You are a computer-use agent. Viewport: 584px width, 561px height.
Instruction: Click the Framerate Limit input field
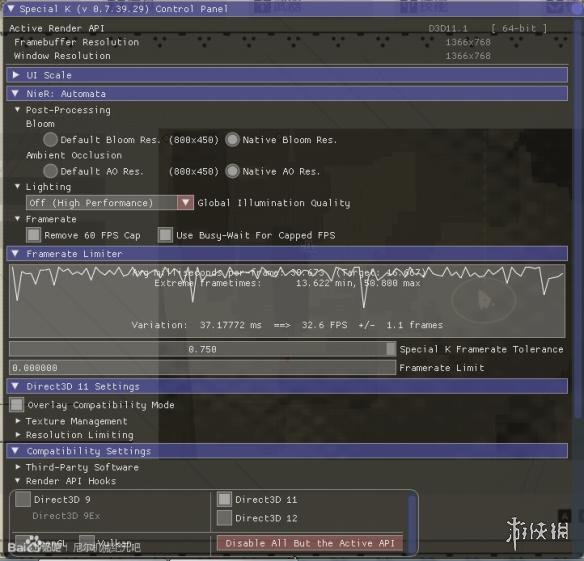click(202, 368)
